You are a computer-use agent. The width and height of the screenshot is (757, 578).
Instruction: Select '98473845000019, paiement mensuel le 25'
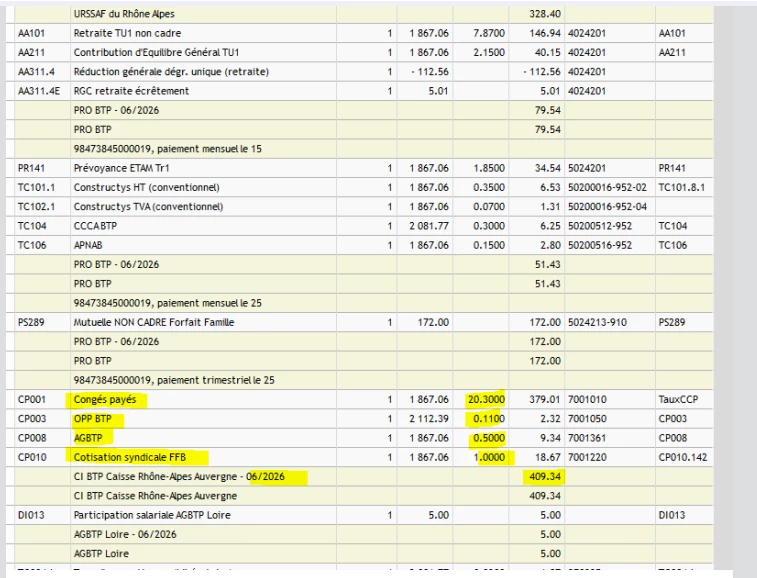click(x=168, y=303)
